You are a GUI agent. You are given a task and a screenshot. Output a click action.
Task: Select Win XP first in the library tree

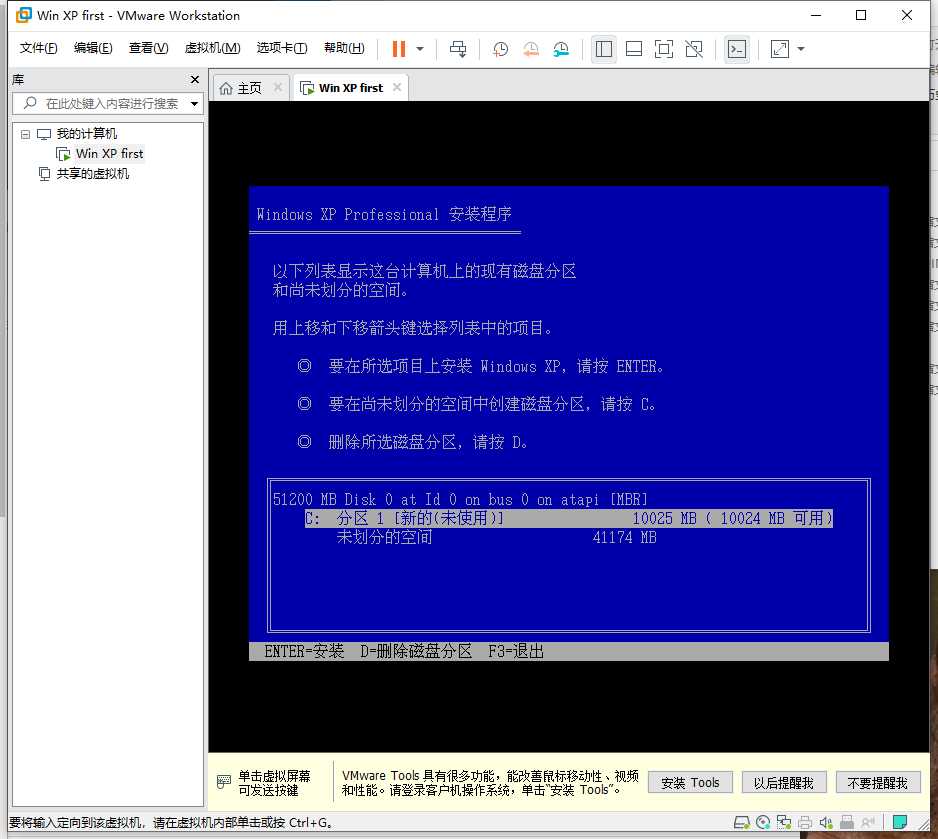coord(109,154)
